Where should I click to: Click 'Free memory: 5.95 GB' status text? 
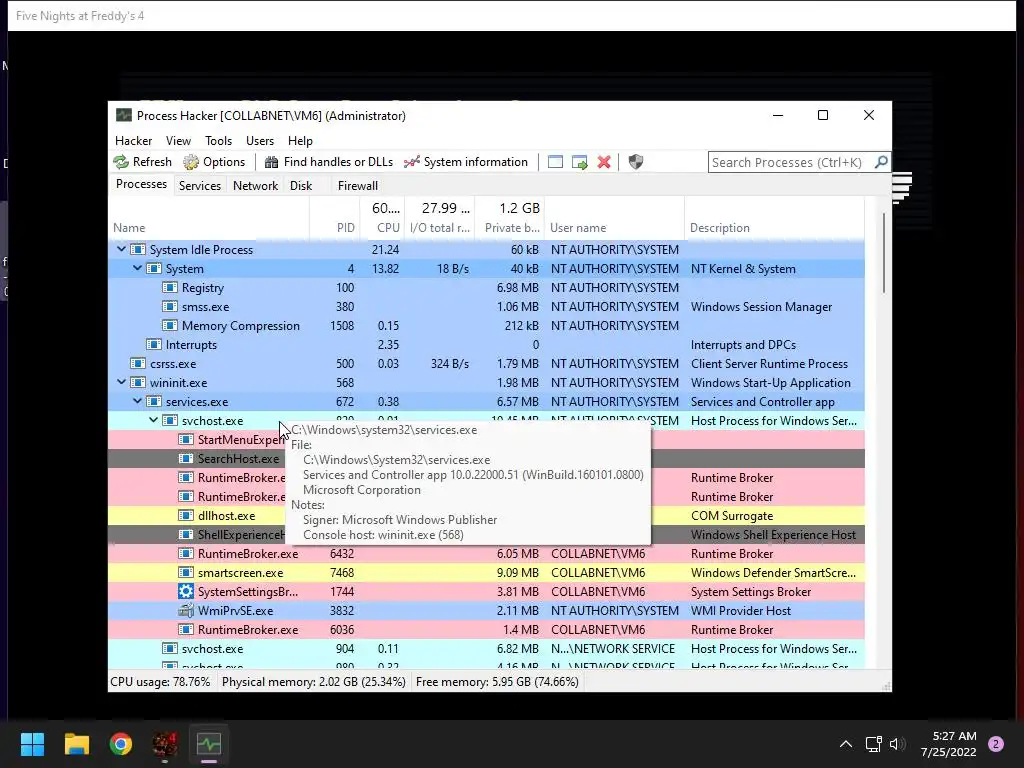coord(497,682)
